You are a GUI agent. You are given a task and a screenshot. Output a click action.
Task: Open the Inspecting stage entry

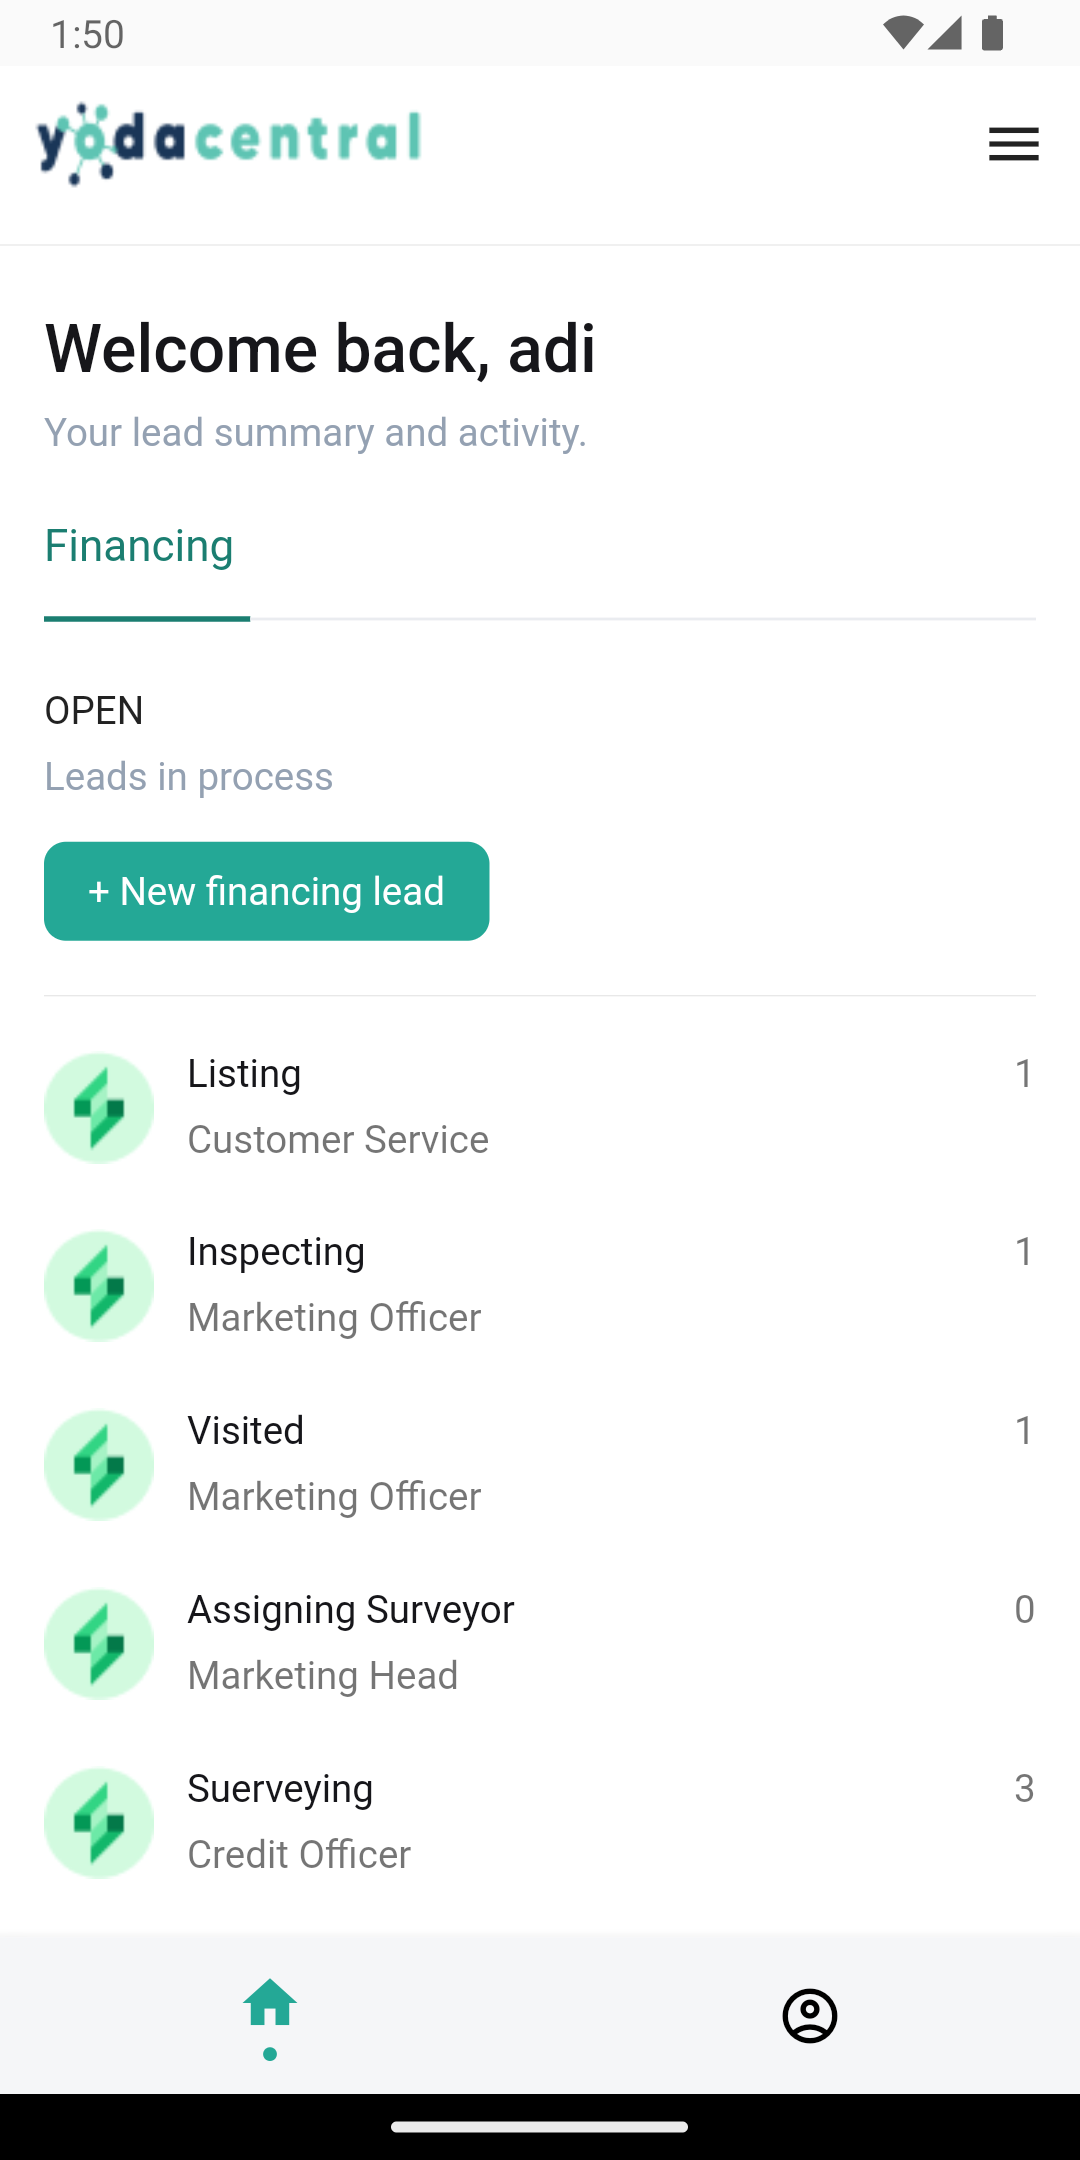pyautogui.click(x=540, y=1286)
